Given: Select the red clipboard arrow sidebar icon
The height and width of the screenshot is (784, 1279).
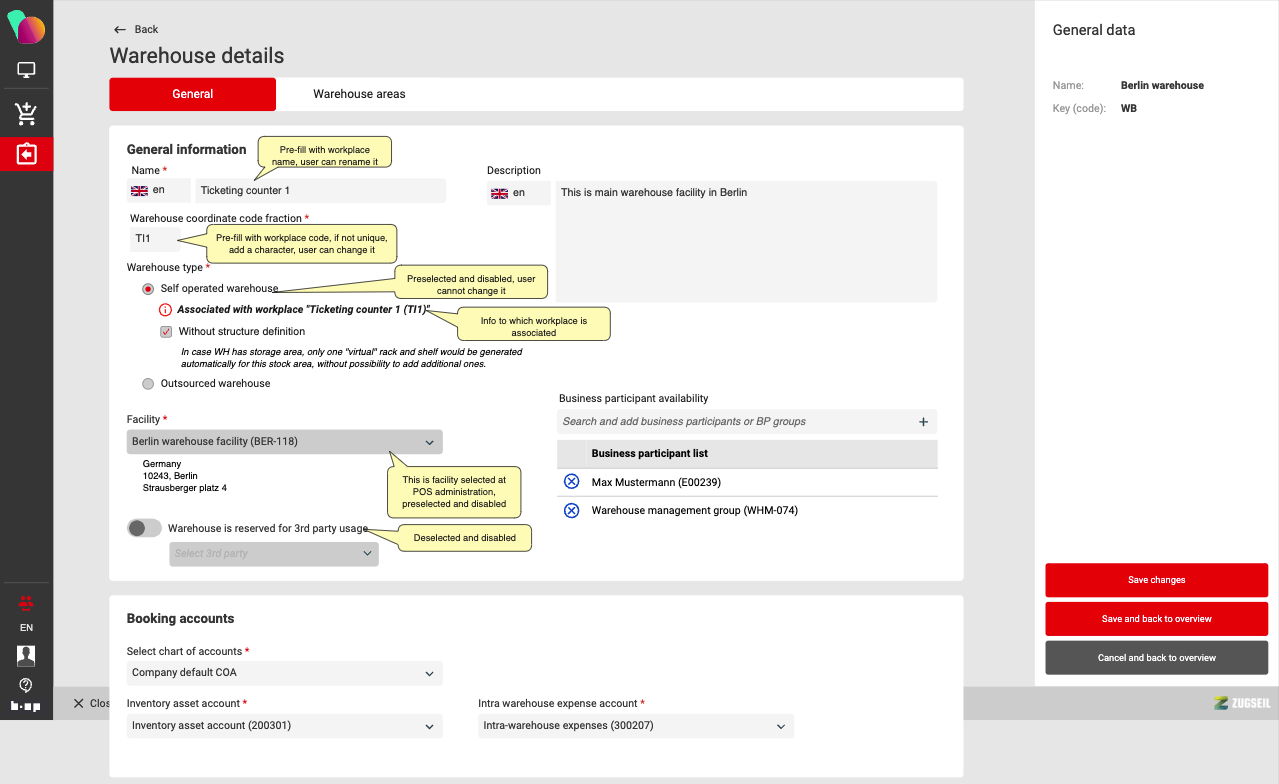Looking at the screenshot, I should pos(26,154).
